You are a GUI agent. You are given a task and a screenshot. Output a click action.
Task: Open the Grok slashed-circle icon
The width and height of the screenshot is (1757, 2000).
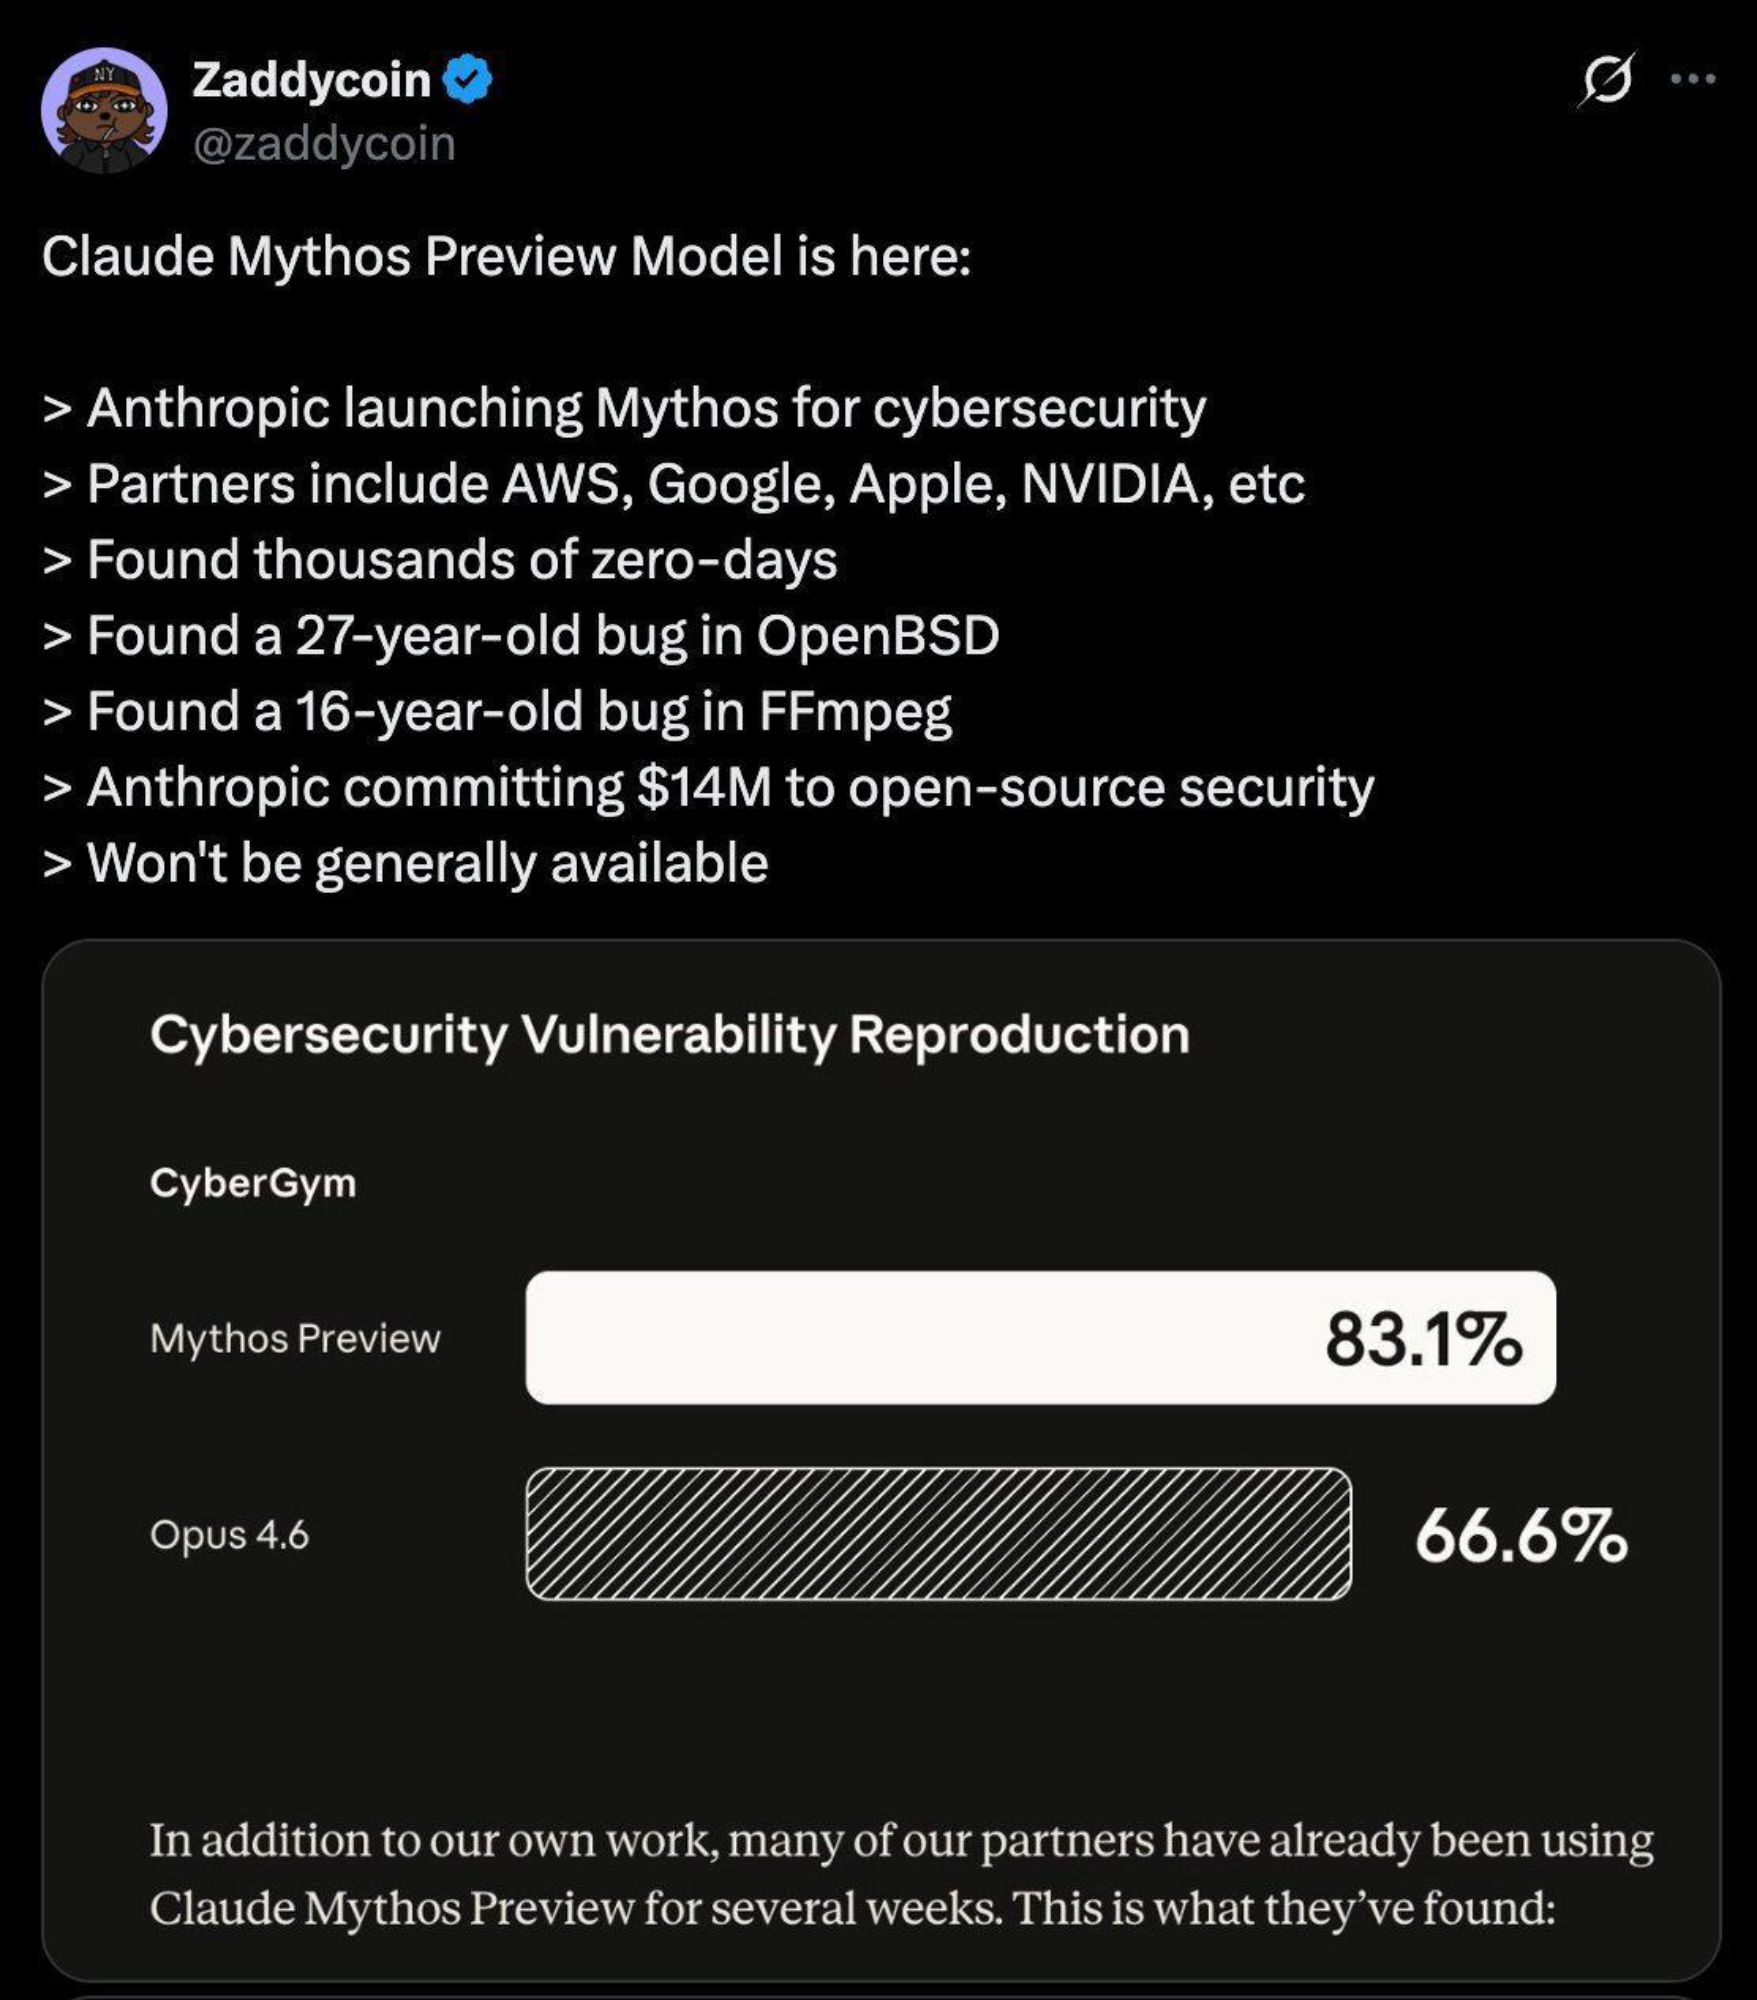pyautogui.click(x=1606, y=79)
